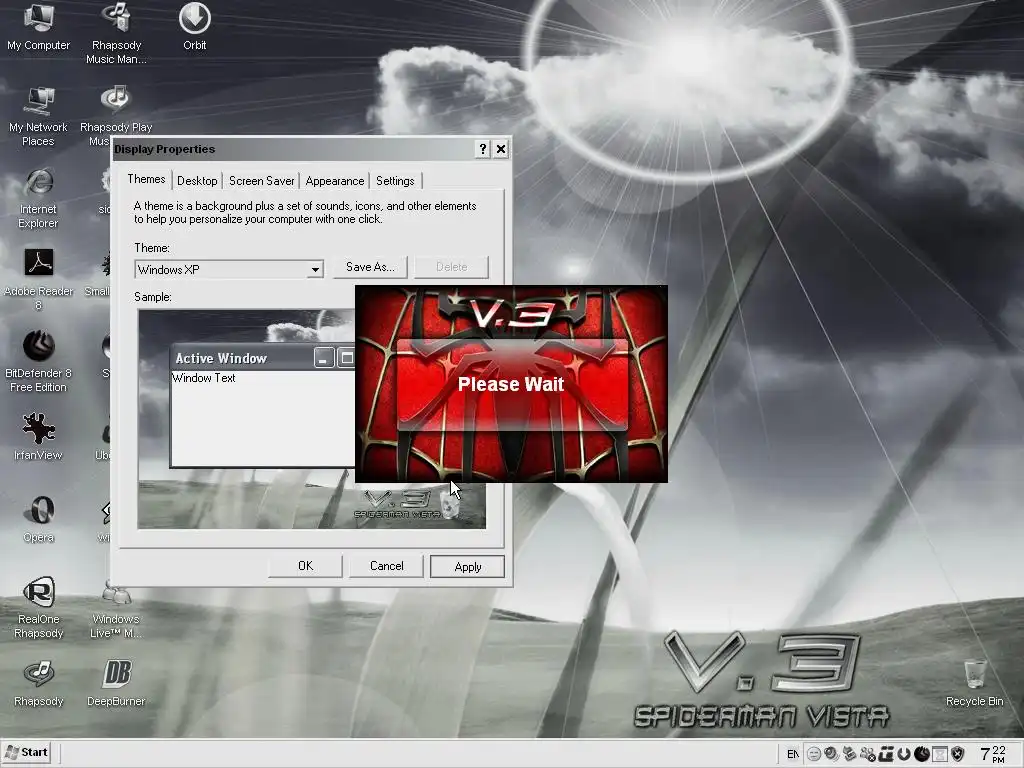
Task: Click the EN language indicator in taskbar
Action: [792, 754]
